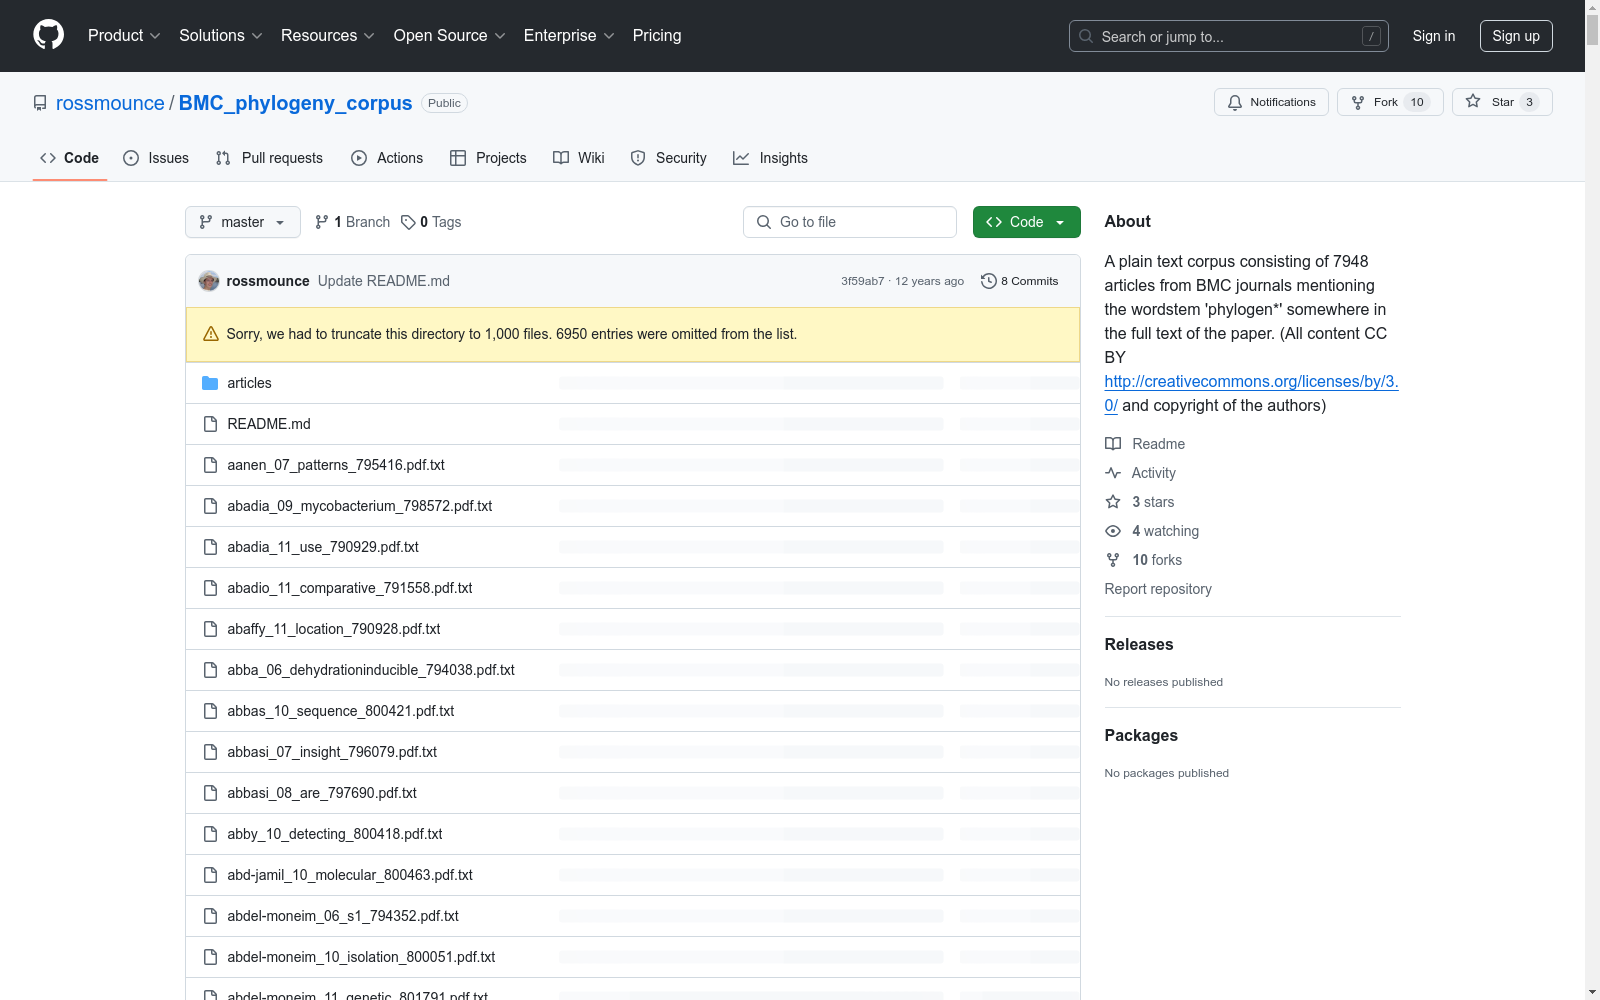Open abadio_11_comparative_791558.pdf.txt
This screenshot has height=1000, width=1600.
coord(350,588)
